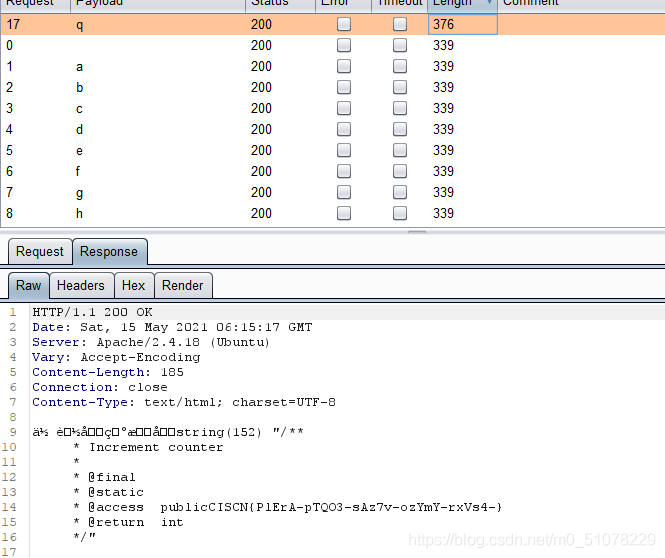The image size is (665, 558).
Task: Toggle Timeout checkbox for payload d row
Action: (x=400, y=129)
